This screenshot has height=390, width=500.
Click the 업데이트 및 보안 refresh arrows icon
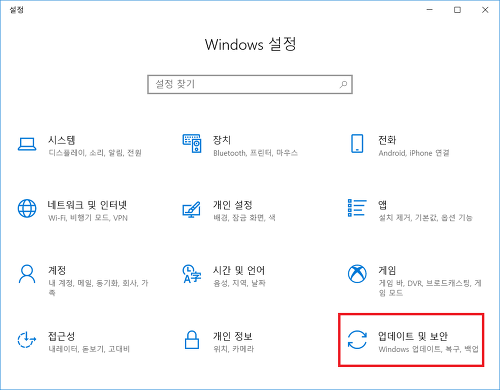(x=357, y=340)
